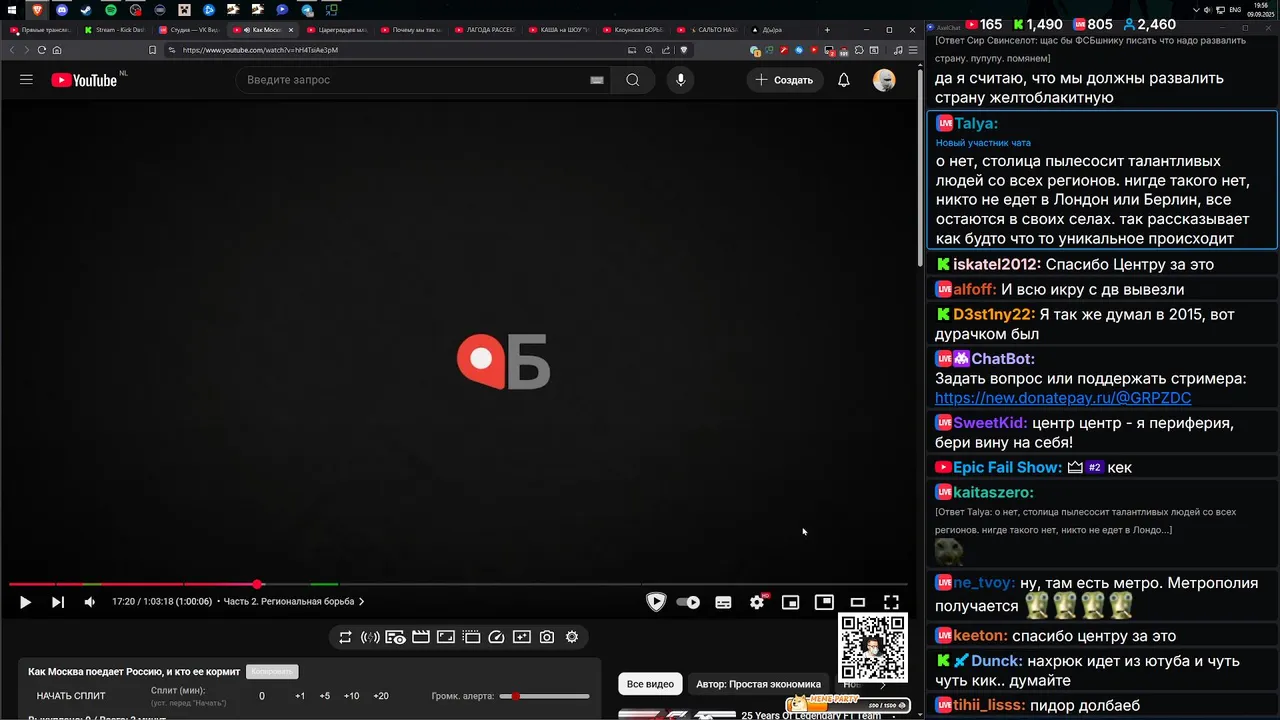Run search with the magnifier button
The height and width of the screenshot is (720, 1280).
(632, 80)
